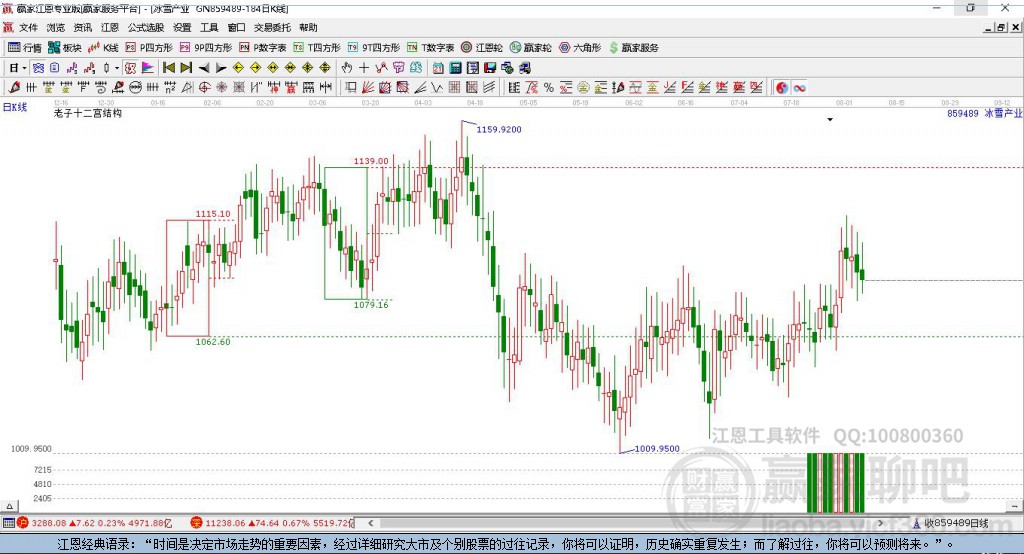This screenshot has height=554, width=1024.
Task: Click the blue infinity loop icon
Action: 799,88
